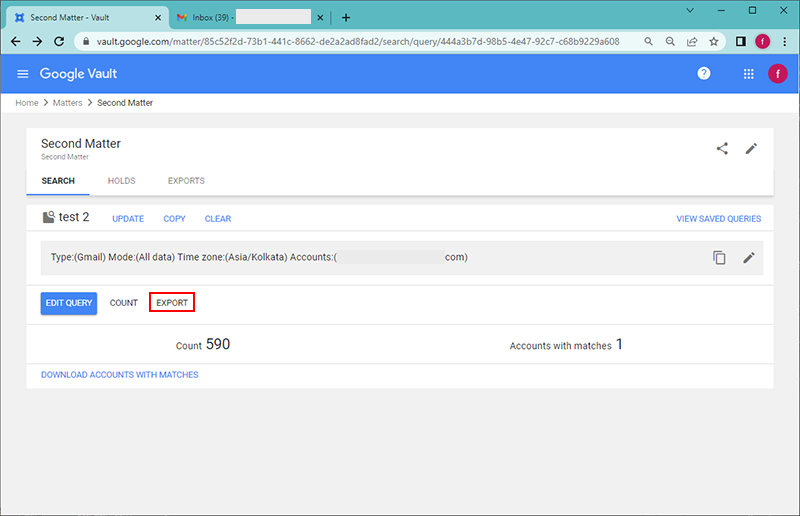Click DOWNLOAD ACCOUNTS WITH MATCHES
The height and width of the screenshot is (516, 800).
(x=119, y=375)
